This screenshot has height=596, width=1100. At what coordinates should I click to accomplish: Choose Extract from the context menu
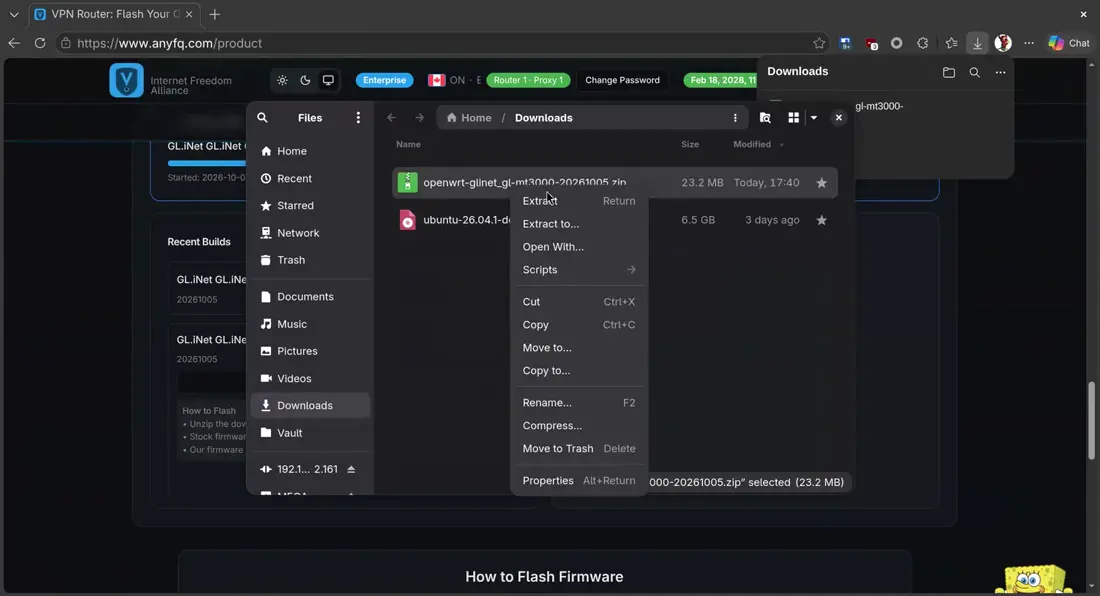point(579,201)
